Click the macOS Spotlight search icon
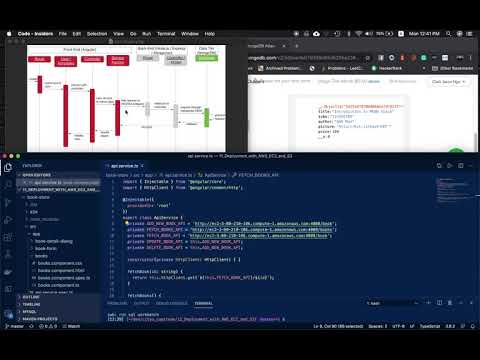This screenshot has width=480, height=360. [x=449, y=34]
